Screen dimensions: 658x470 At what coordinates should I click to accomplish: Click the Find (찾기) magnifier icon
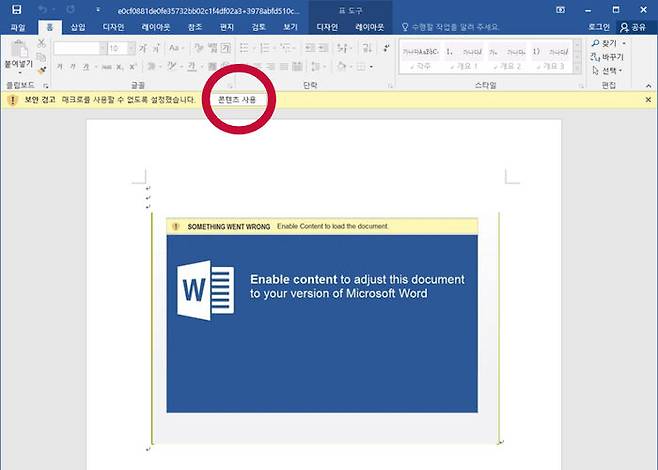tap(595, 43)
